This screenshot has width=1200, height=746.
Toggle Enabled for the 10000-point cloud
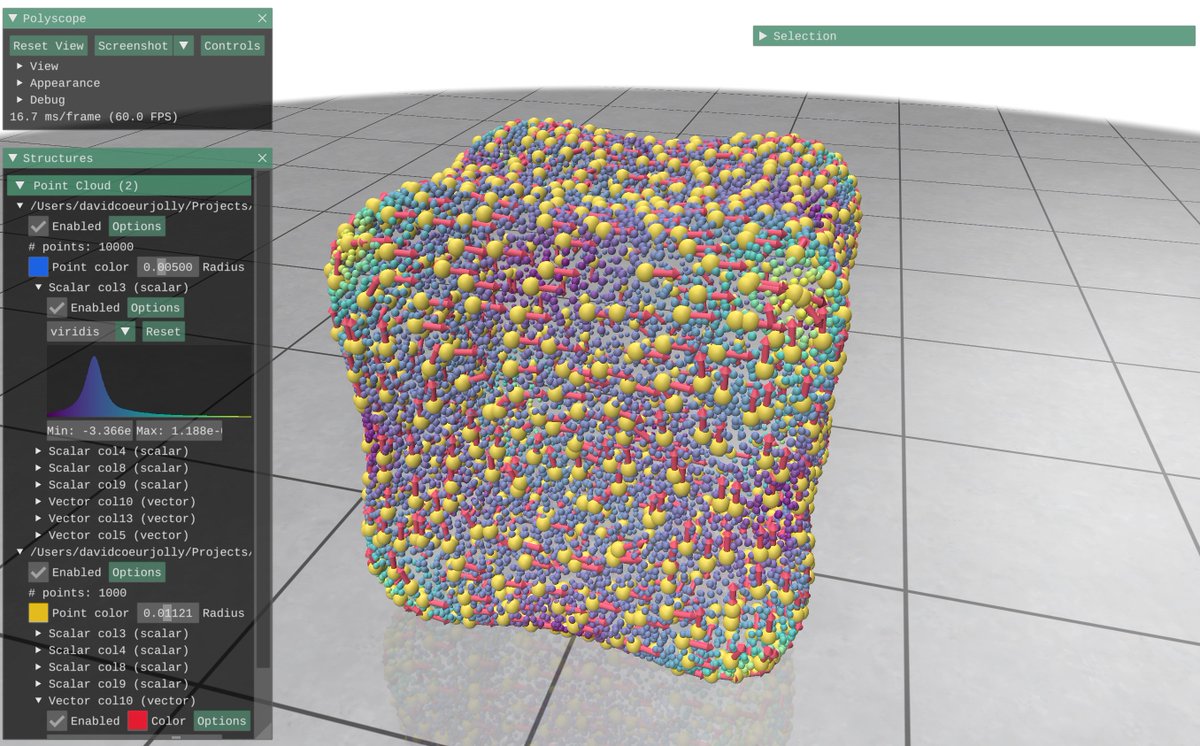[38, 227]
